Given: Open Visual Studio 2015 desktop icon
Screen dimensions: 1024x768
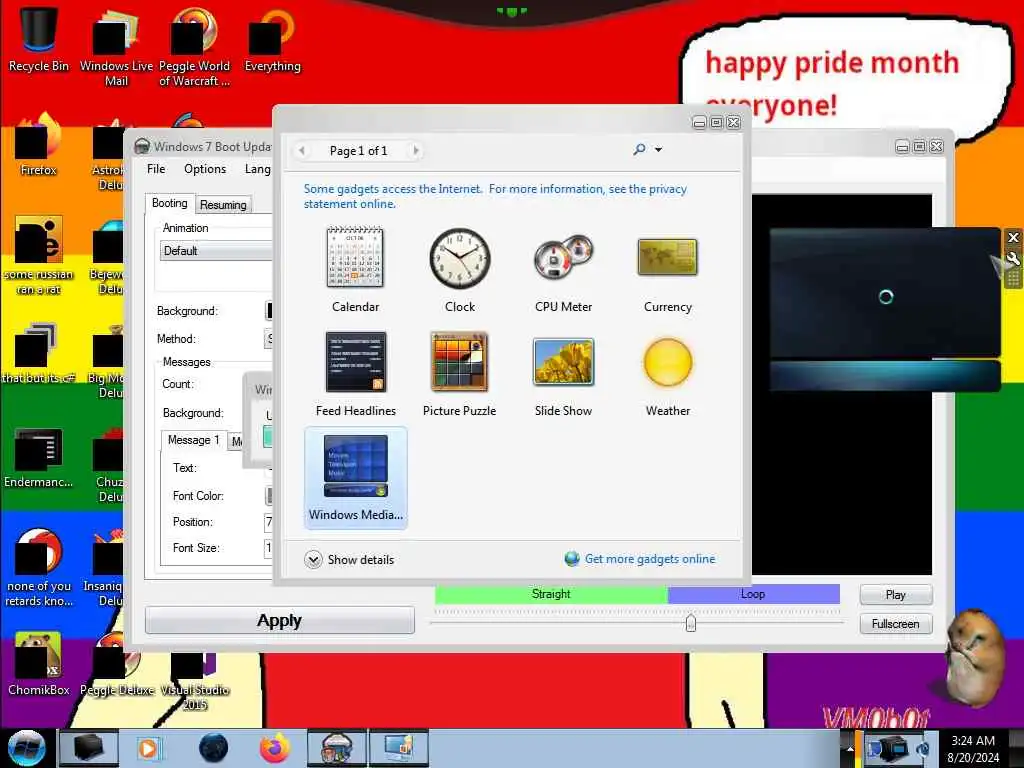Looking at the screenshot, I should (x=195, y=679).
